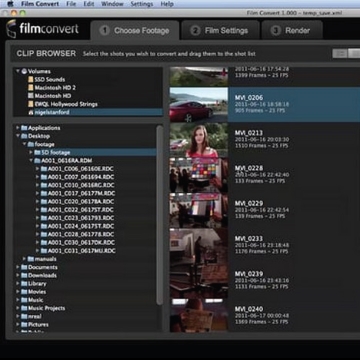Click the Desktop folder icon
360x360 pixels.
[x=24, y=136]
